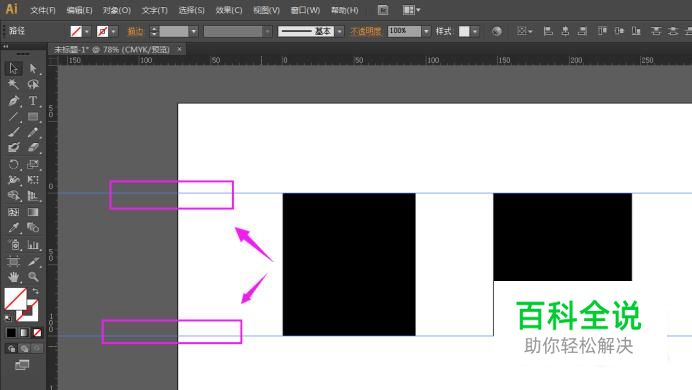Screen dimensions: 692x390
Task: Reset to default fill and stroke
Action: [8, 317]
